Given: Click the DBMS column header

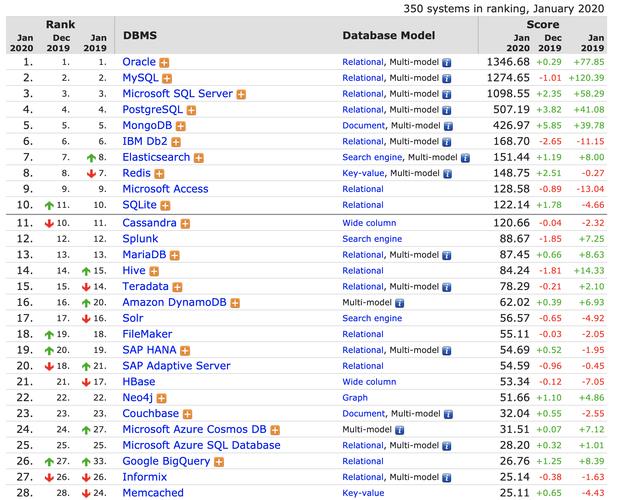Looking at the screenshot, I should [x=140, y=35].
